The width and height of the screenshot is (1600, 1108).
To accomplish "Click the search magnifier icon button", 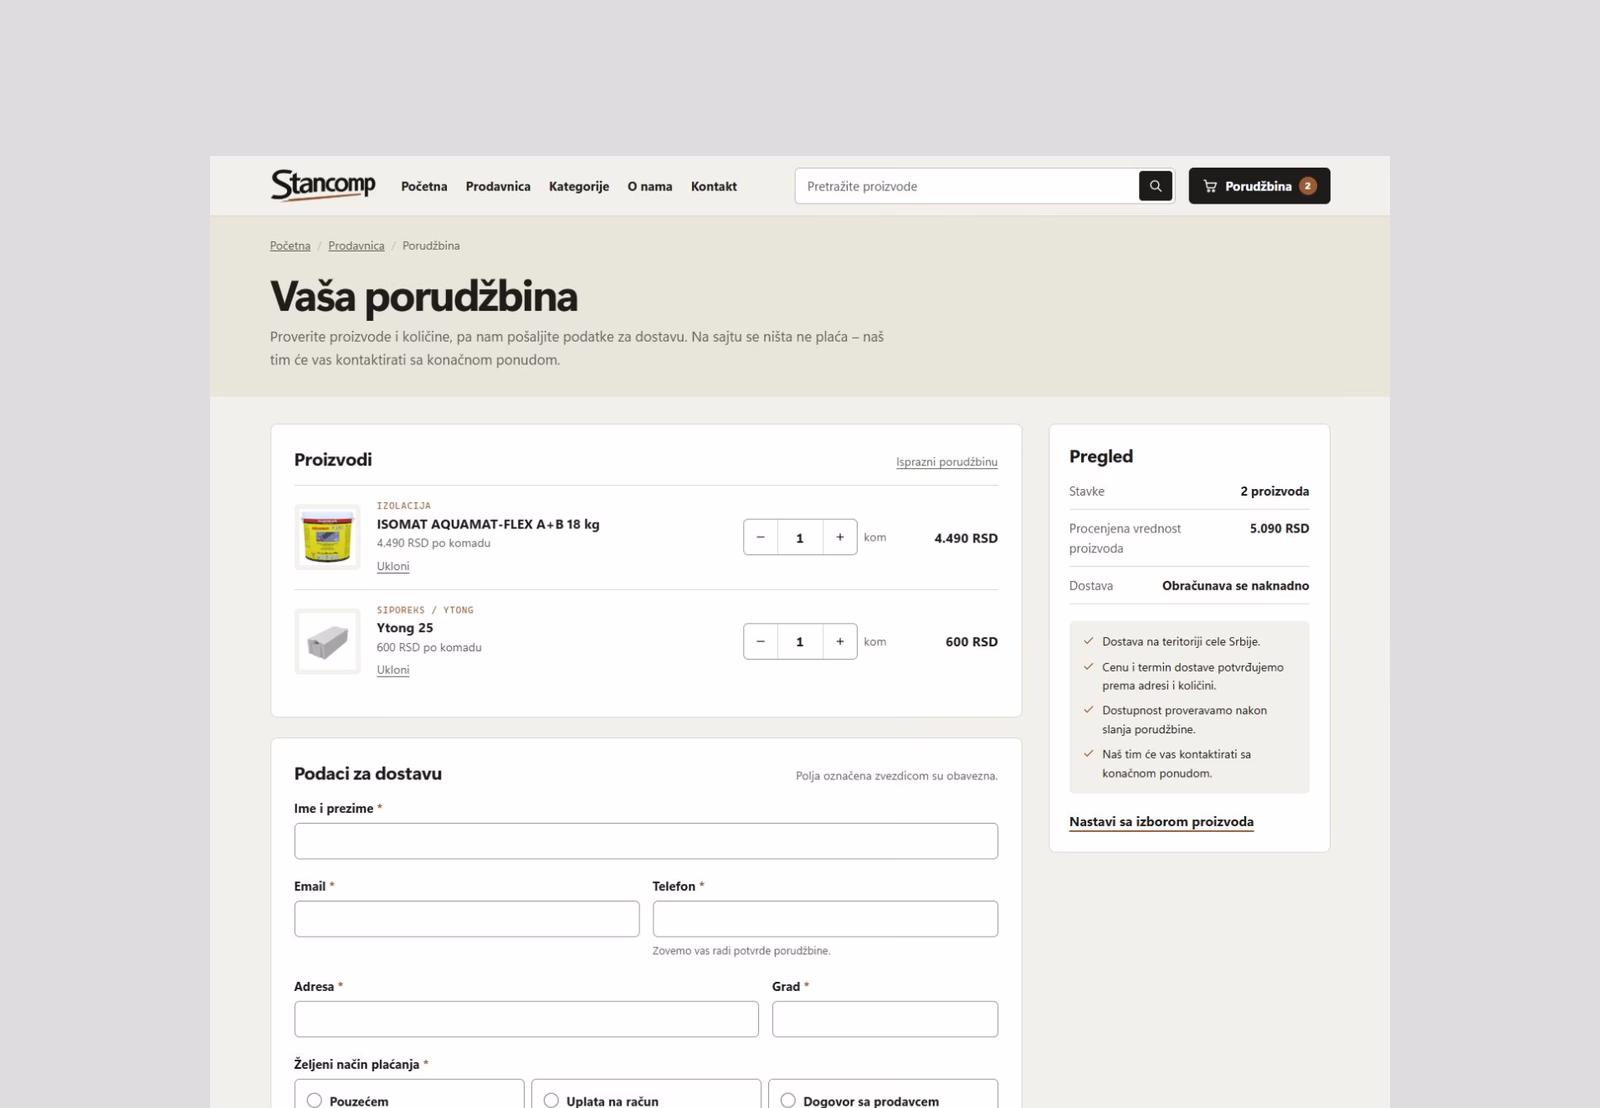I will coord(1155,186).
